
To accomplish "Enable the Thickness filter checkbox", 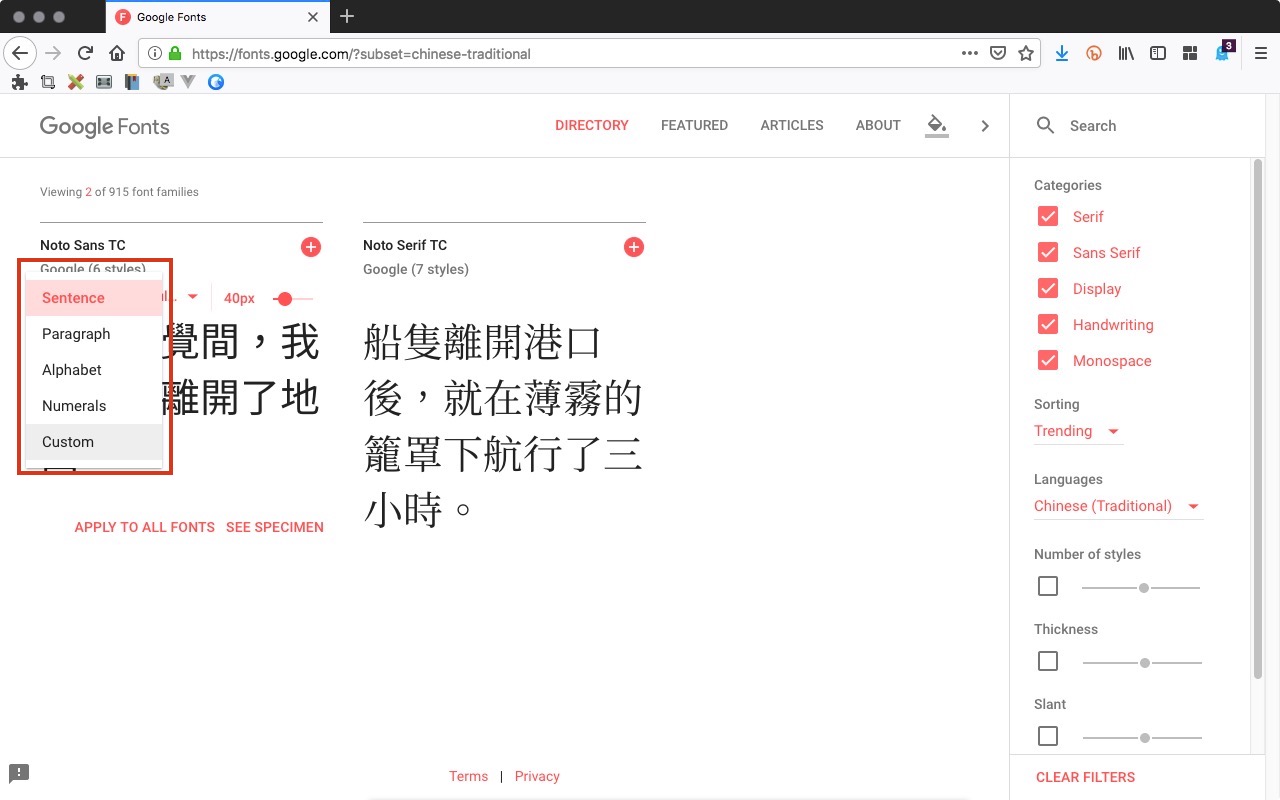I will click(x=1048, y=661).
